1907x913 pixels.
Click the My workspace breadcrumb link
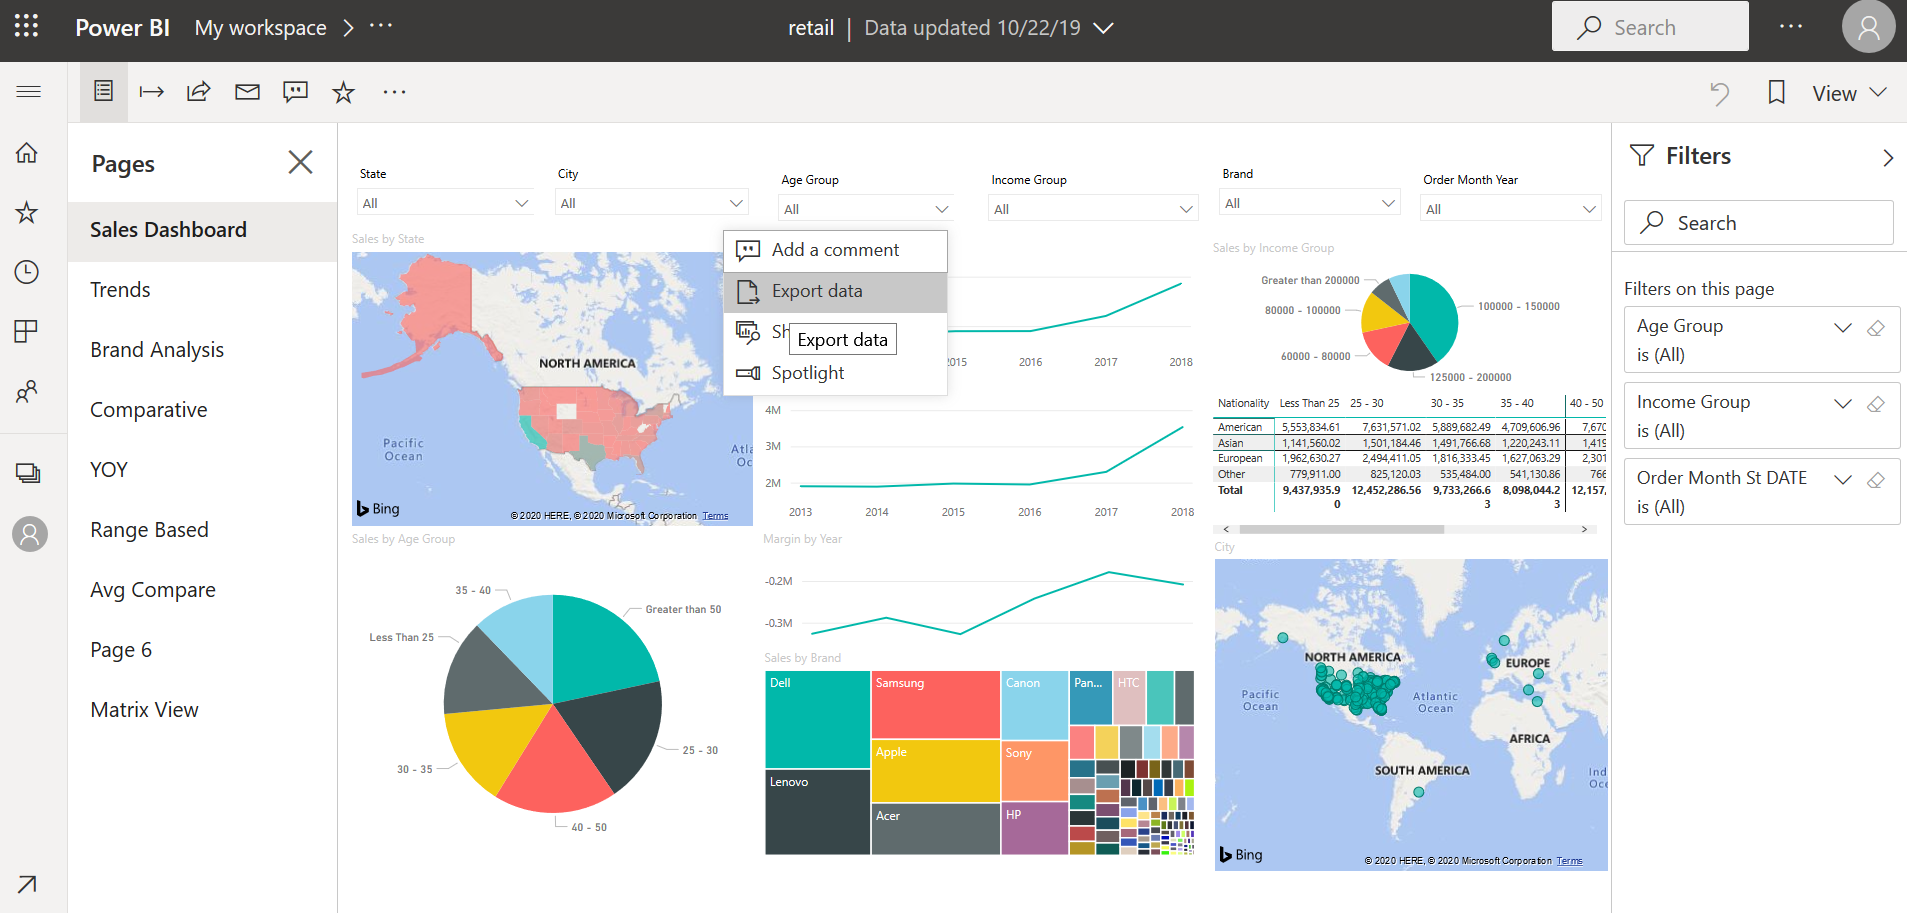pyautogui.click(x=260, y=28)
